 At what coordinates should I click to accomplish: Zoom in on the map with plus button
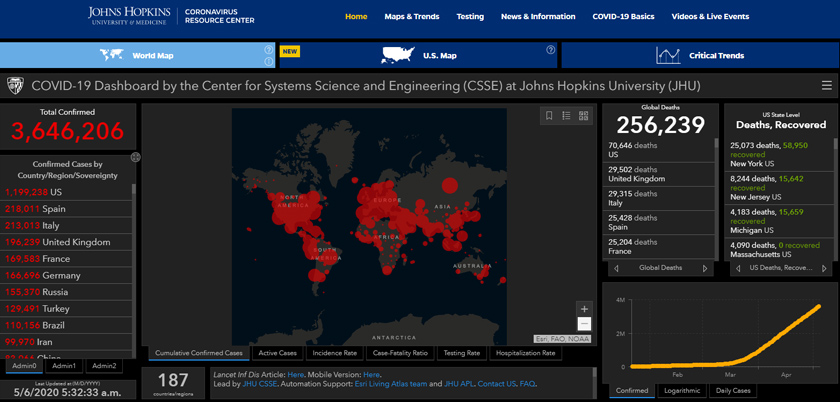584,308
